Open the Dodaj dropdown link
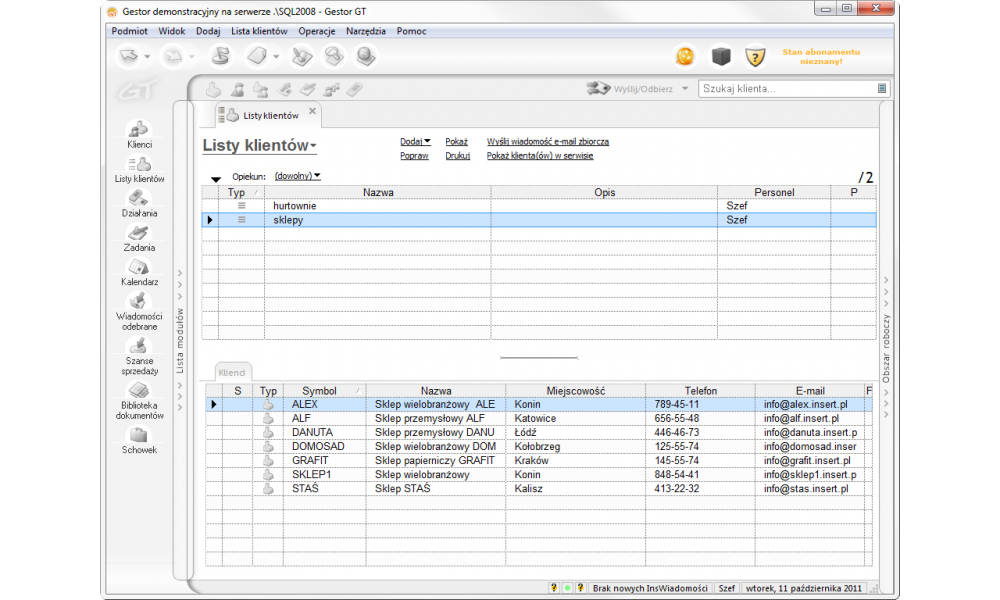This screenshot has height=600, width=1000. (415, 142)
